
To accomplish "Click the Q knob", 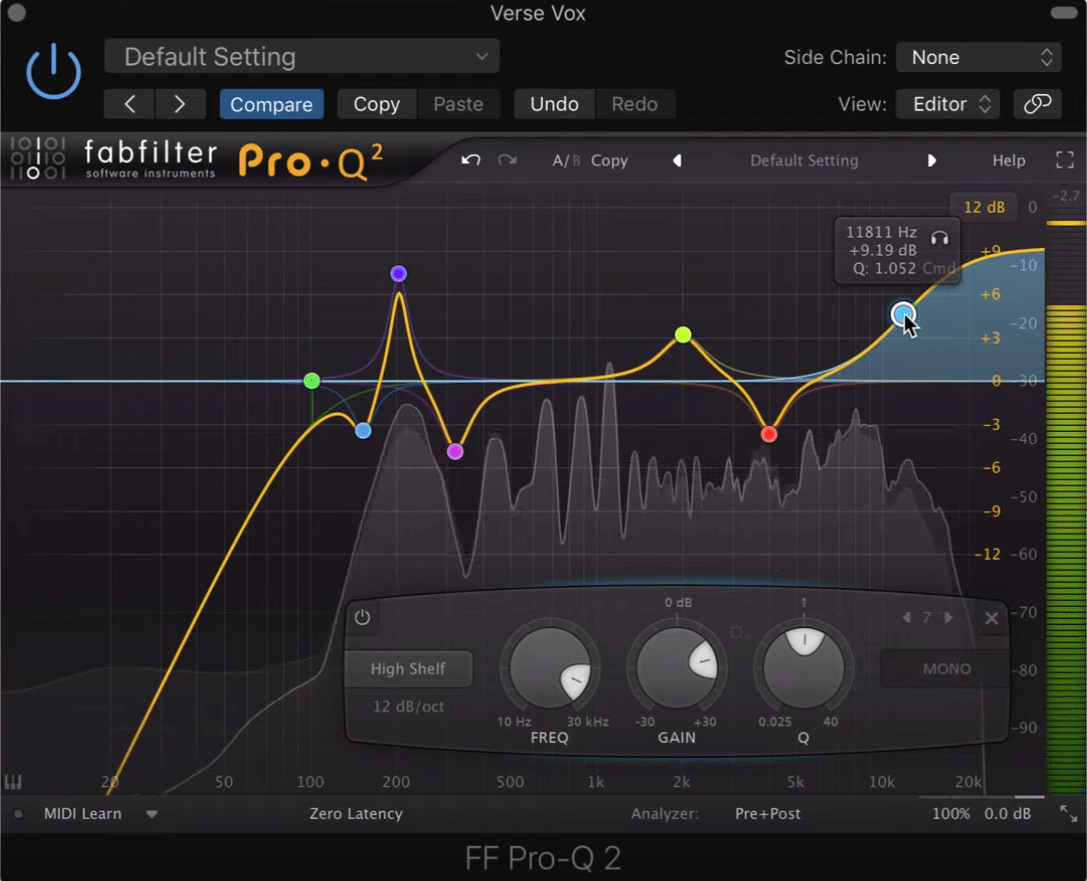I will tap(803, 668).
